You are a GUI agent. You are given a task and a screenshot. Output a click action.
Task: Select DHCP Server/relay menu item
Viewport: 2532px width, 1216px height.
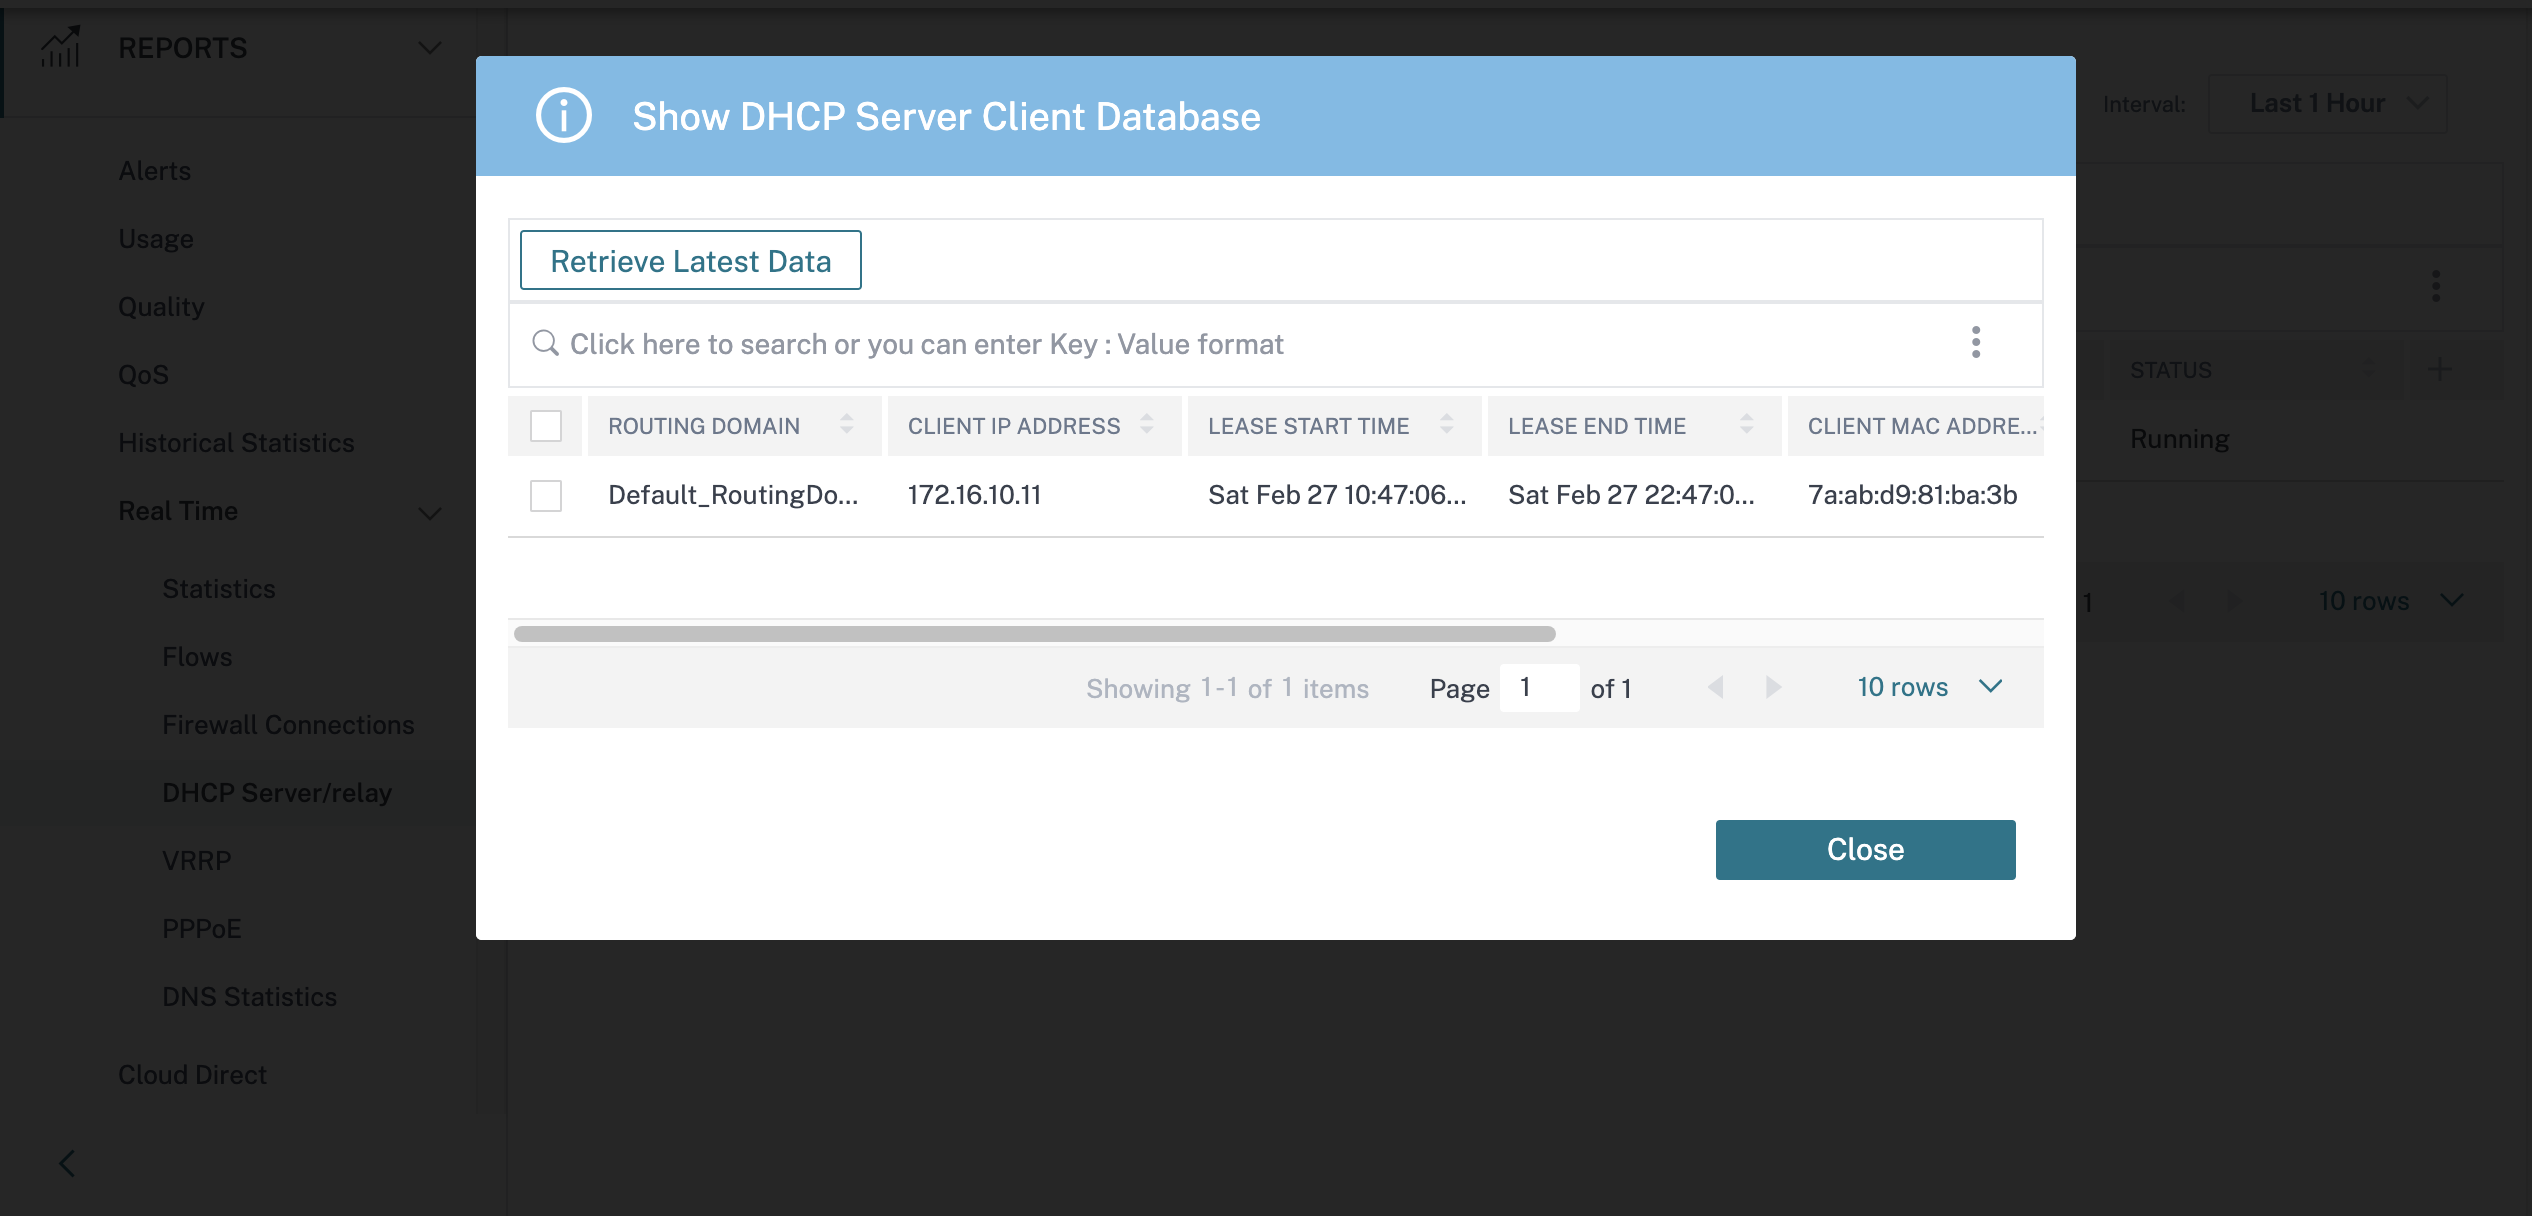277,793
